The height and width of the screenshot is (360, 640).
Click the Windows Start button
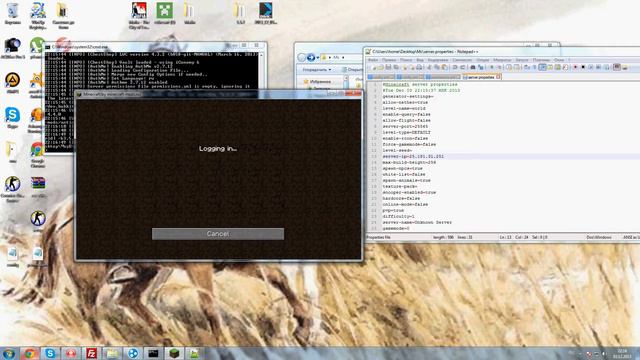pos(9,353)
